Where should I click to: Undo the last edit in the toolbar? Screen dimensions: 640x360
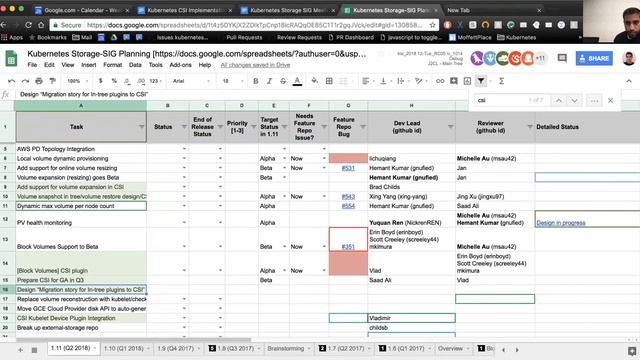pyautogui.click(x=11, y=81)
